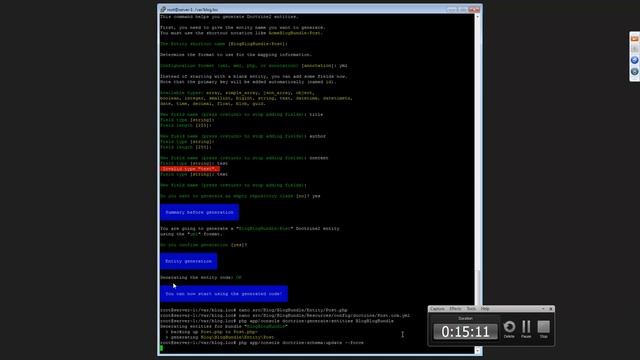Click the doctrine:generate:entities command line
This screenshot has height=360, width=640.
[277, 321]
